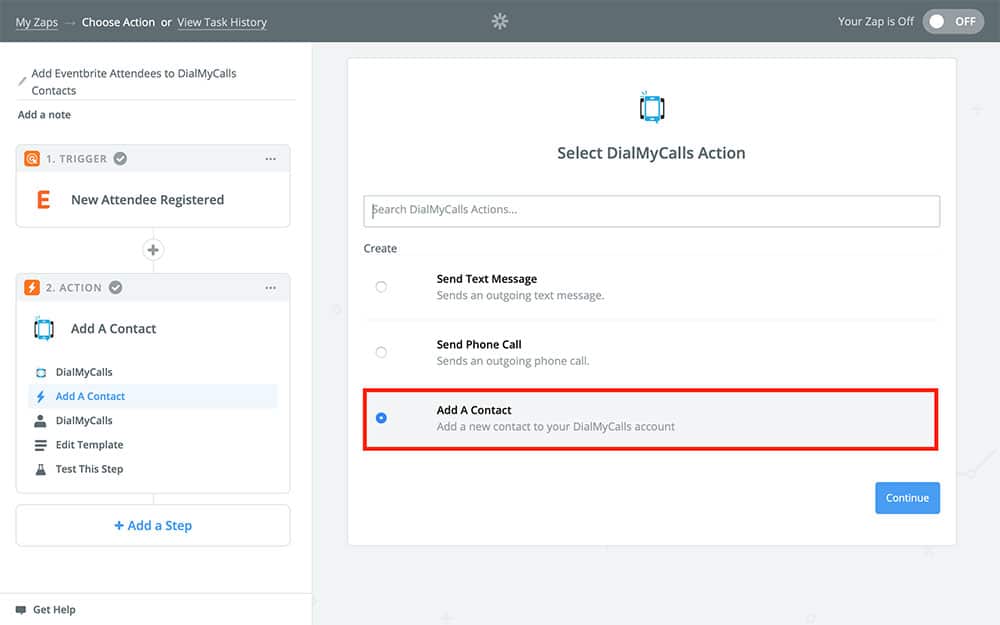Image resolution: width=1000 pixels, height=625 pixels.
Task: Select the Send Phone Call radio button
Action: click(x=381, y=352)
